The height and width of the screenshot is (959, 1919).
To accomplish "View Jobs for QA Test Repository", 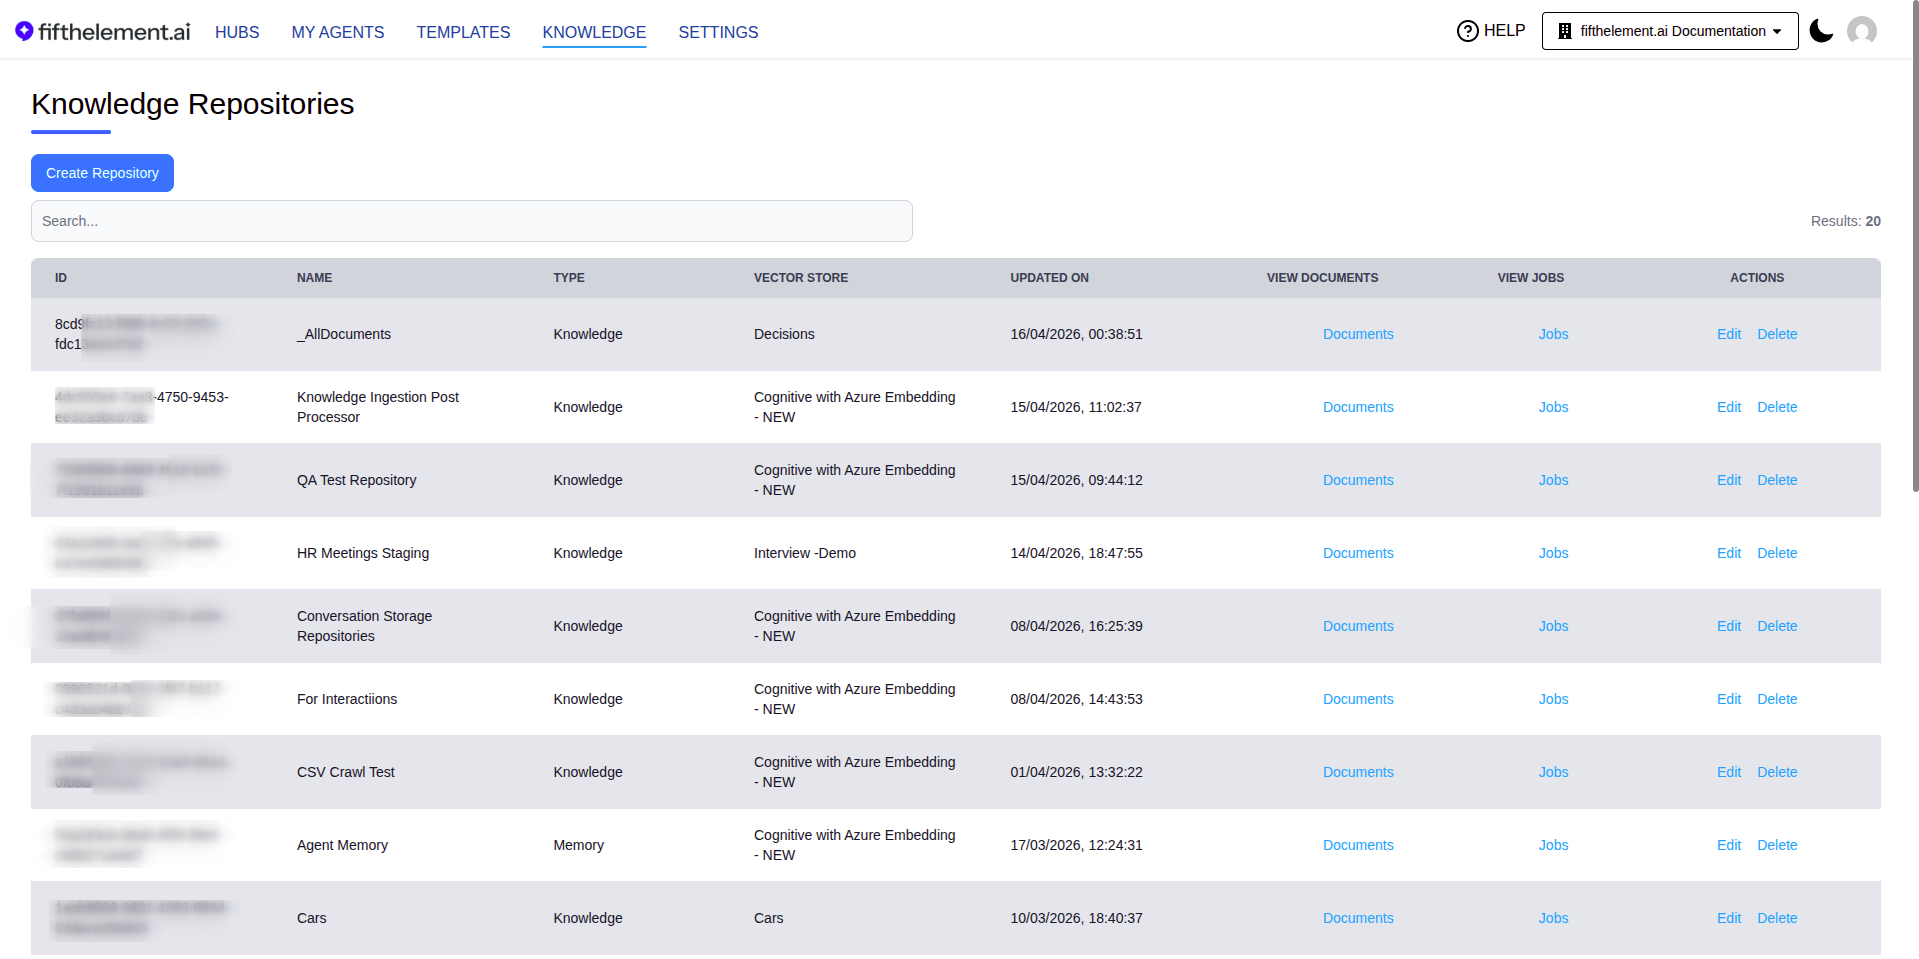I will pyautogui.click(x=1553, y=480).
